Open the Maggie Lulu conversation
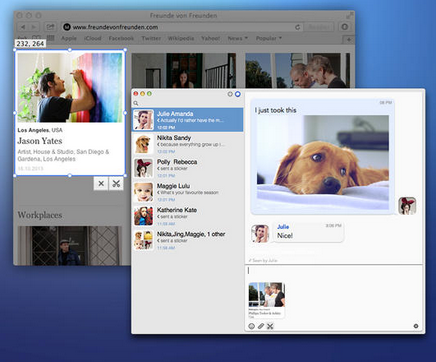This screenshot has height=362, width=436. coord(188,192)
